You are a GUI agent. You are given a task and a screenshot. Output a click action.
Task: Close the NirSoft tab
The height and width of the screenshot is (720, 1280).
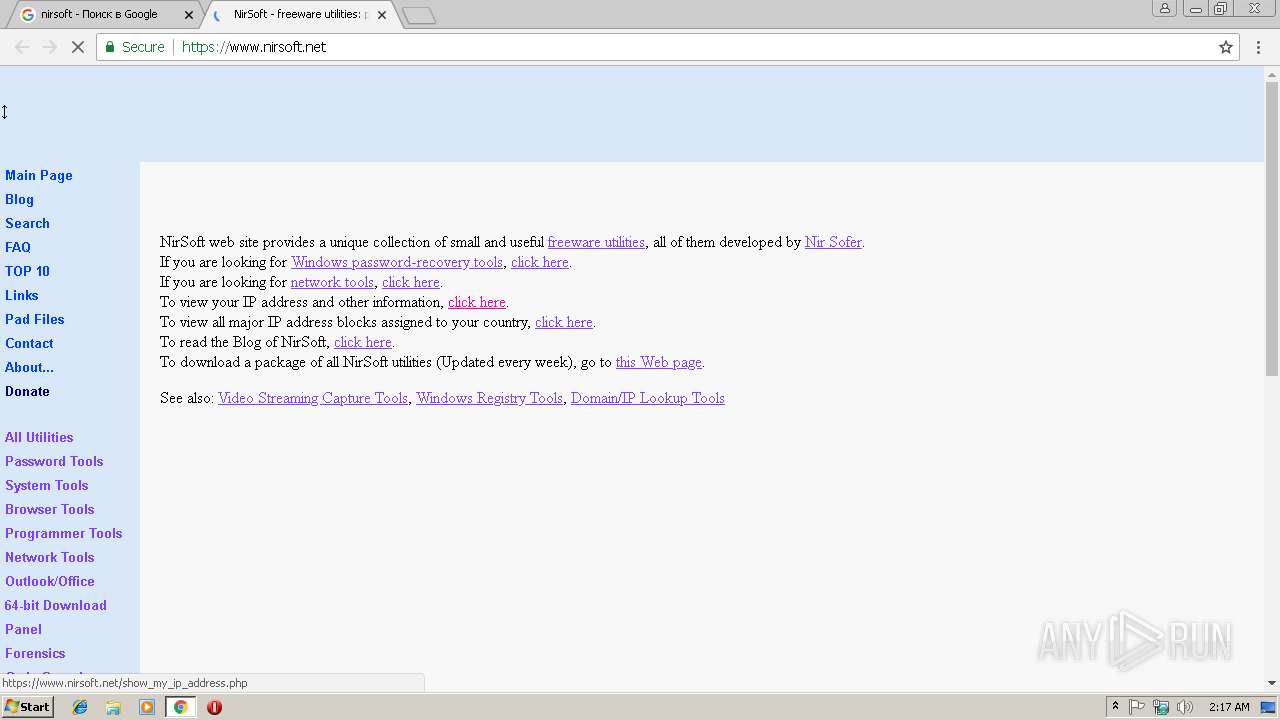(x=382, y=15)
